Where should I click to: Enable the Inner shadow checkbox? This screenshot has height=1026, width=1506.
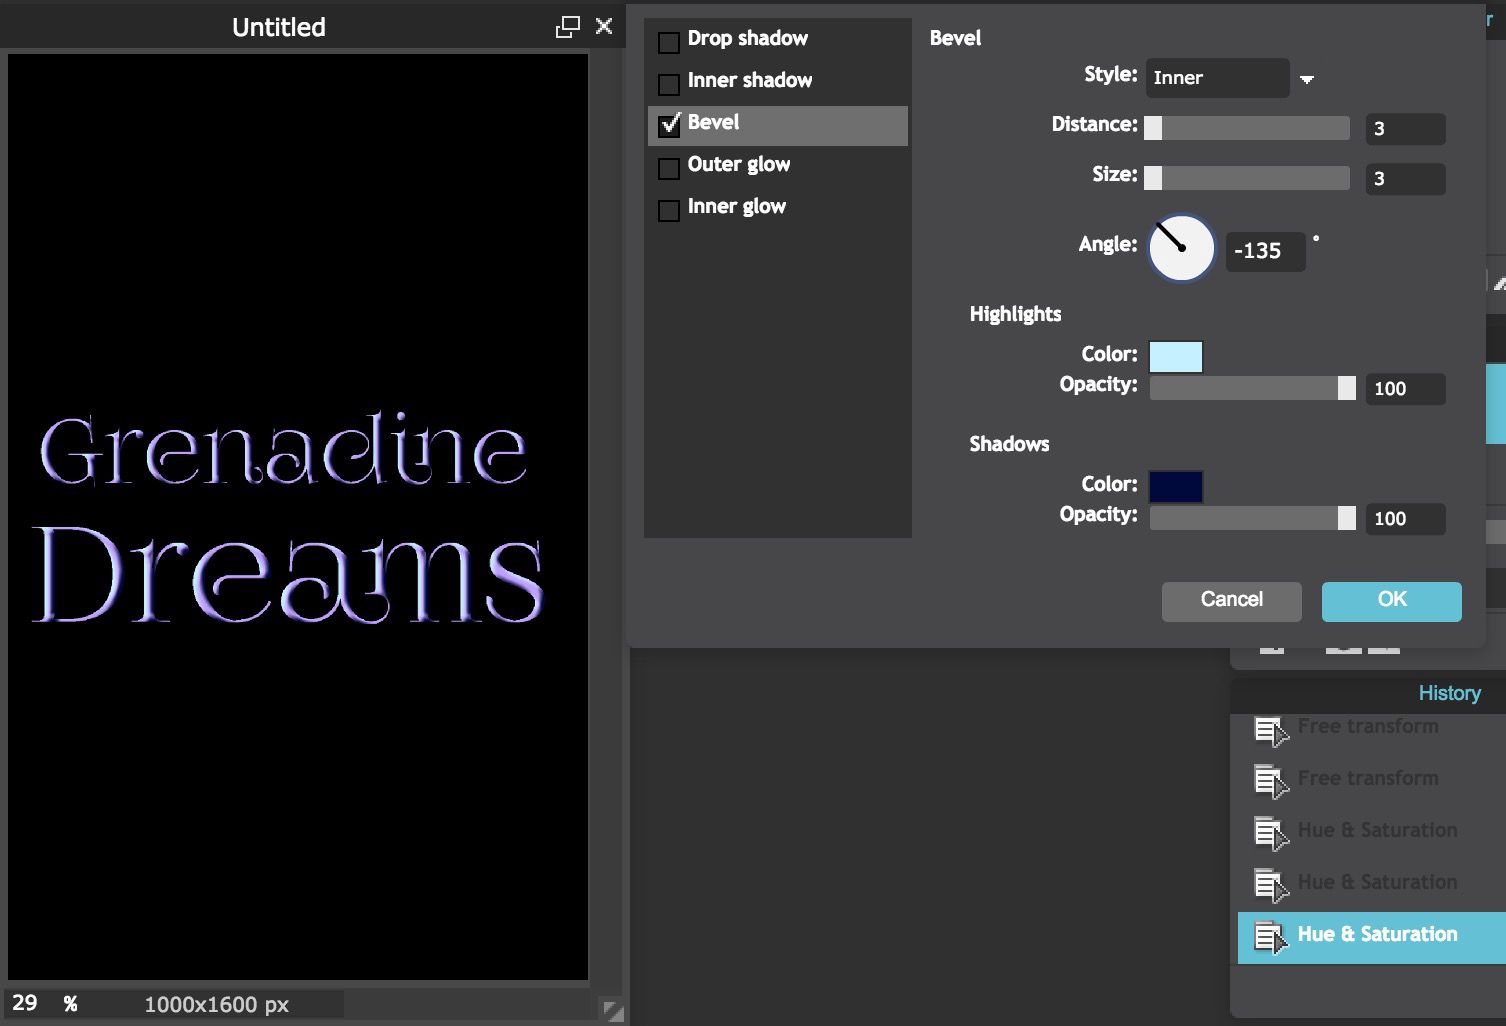[669, 84]
